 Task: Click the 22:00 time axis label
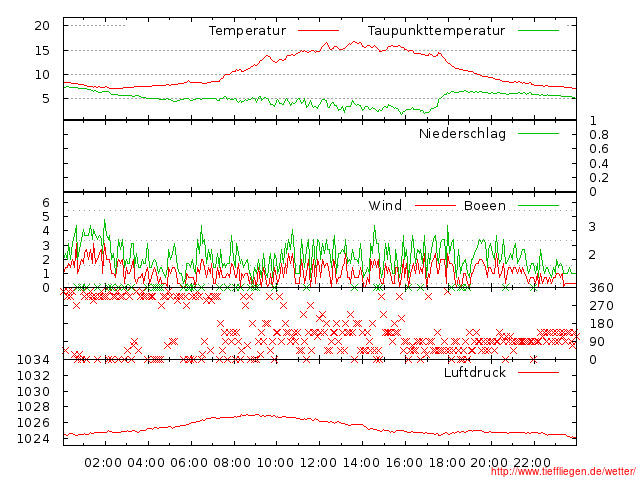click(x=532, y=463)
